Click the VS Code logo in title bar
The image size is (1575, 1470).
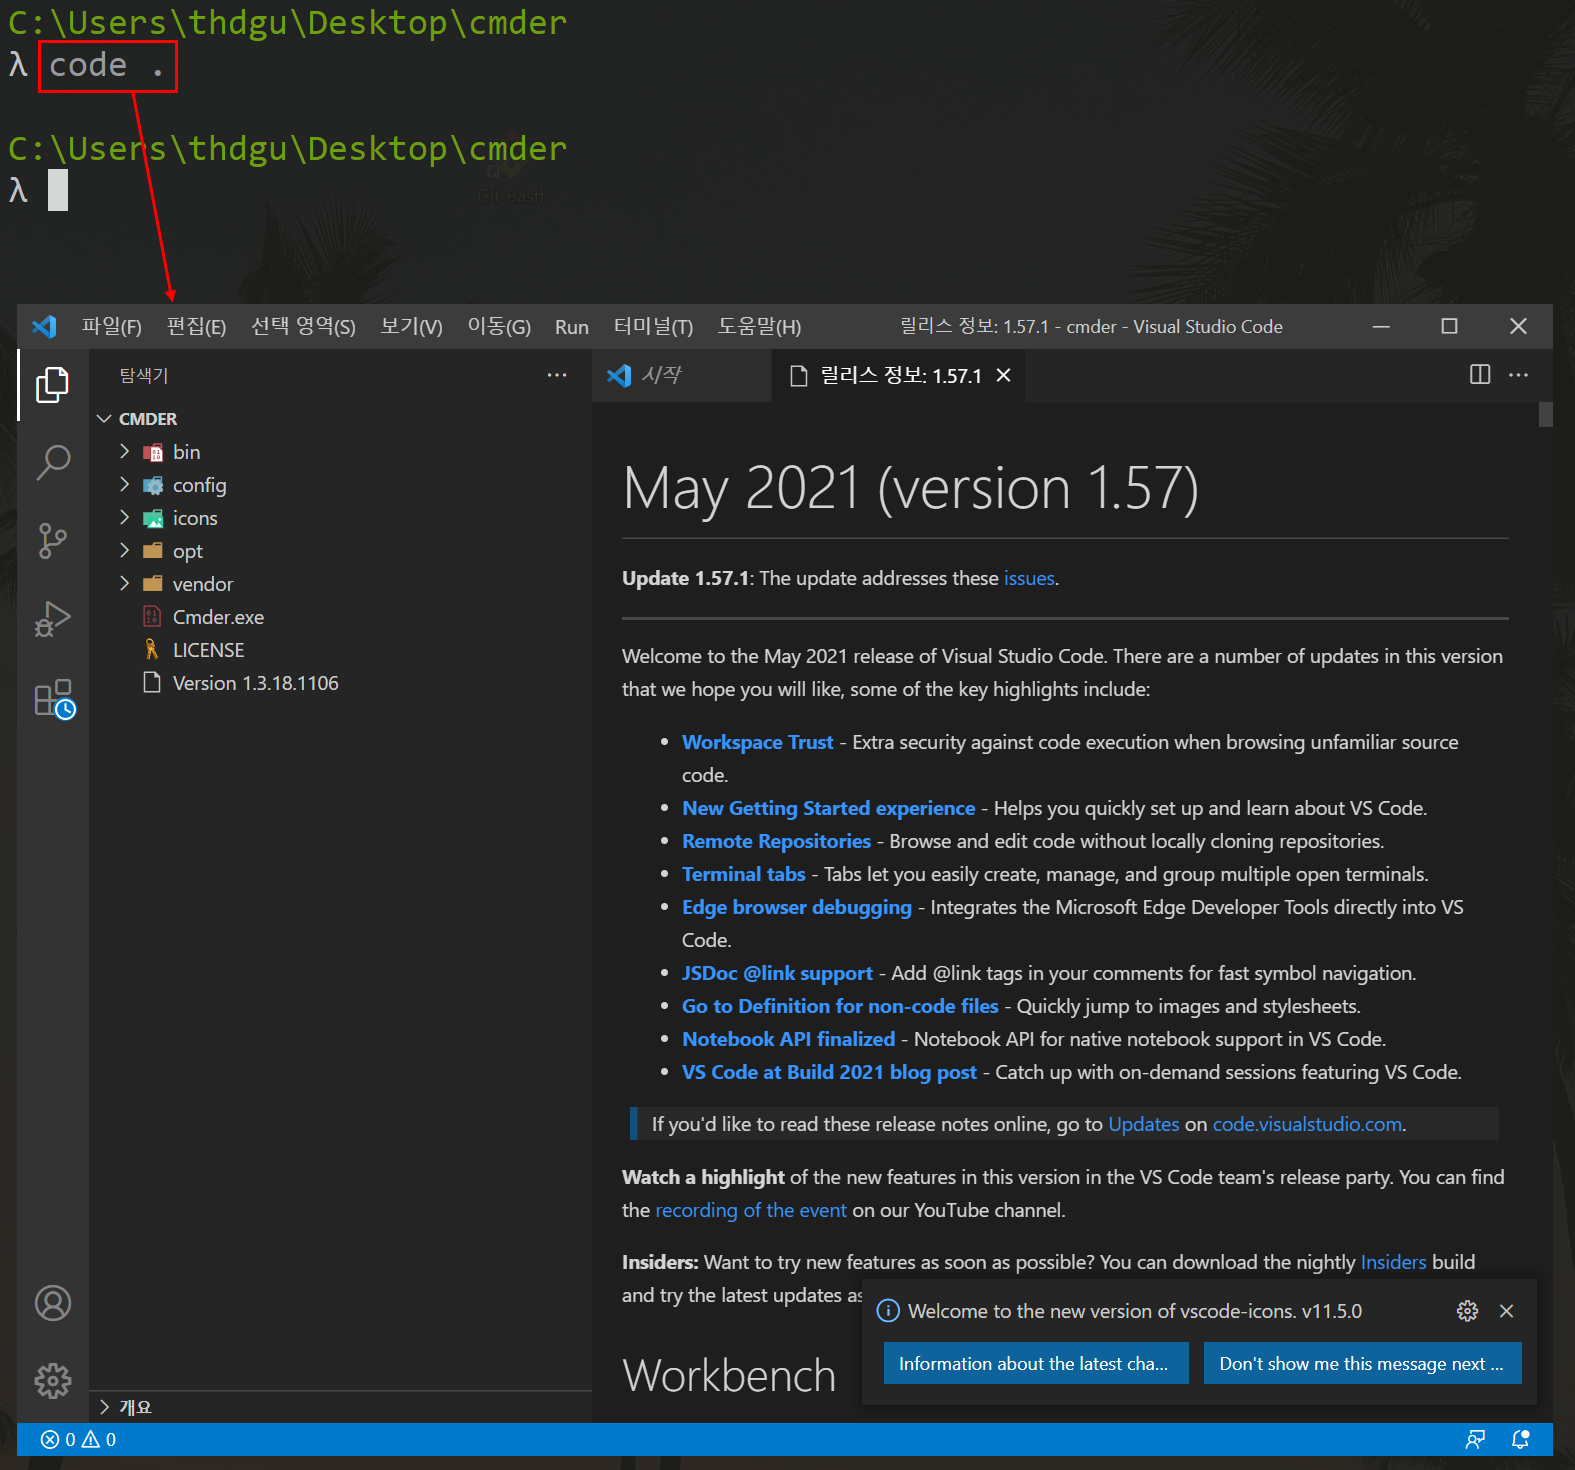tap(44, 327)
